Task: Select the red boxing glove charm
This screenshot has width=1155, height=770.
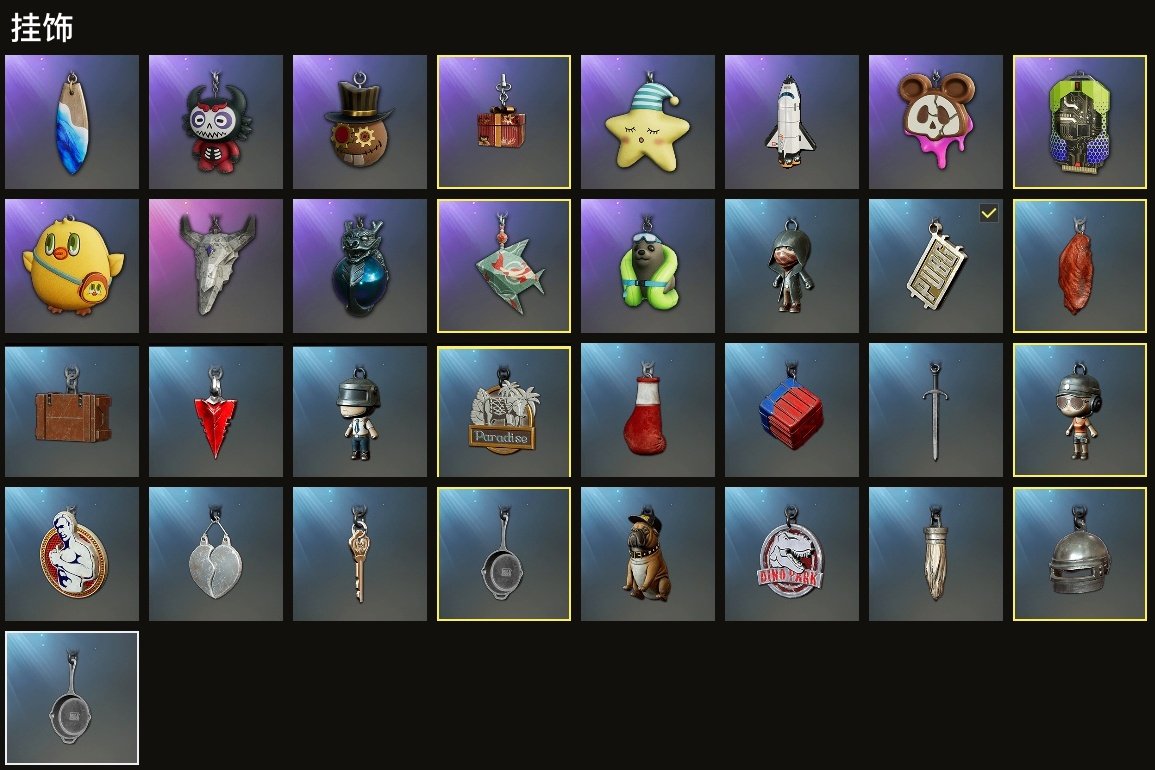Action: pyautogui.click(x=647, y=410)
